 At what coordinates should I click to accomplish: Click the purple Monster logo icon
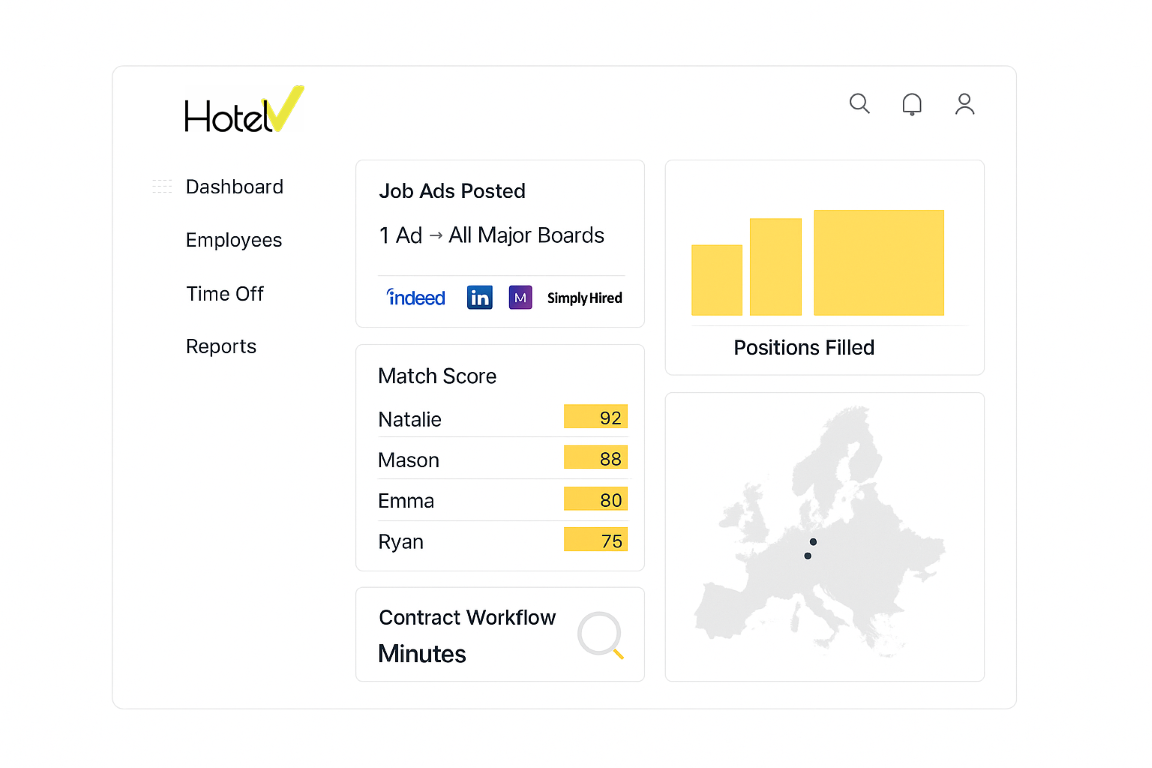[520, 298]
